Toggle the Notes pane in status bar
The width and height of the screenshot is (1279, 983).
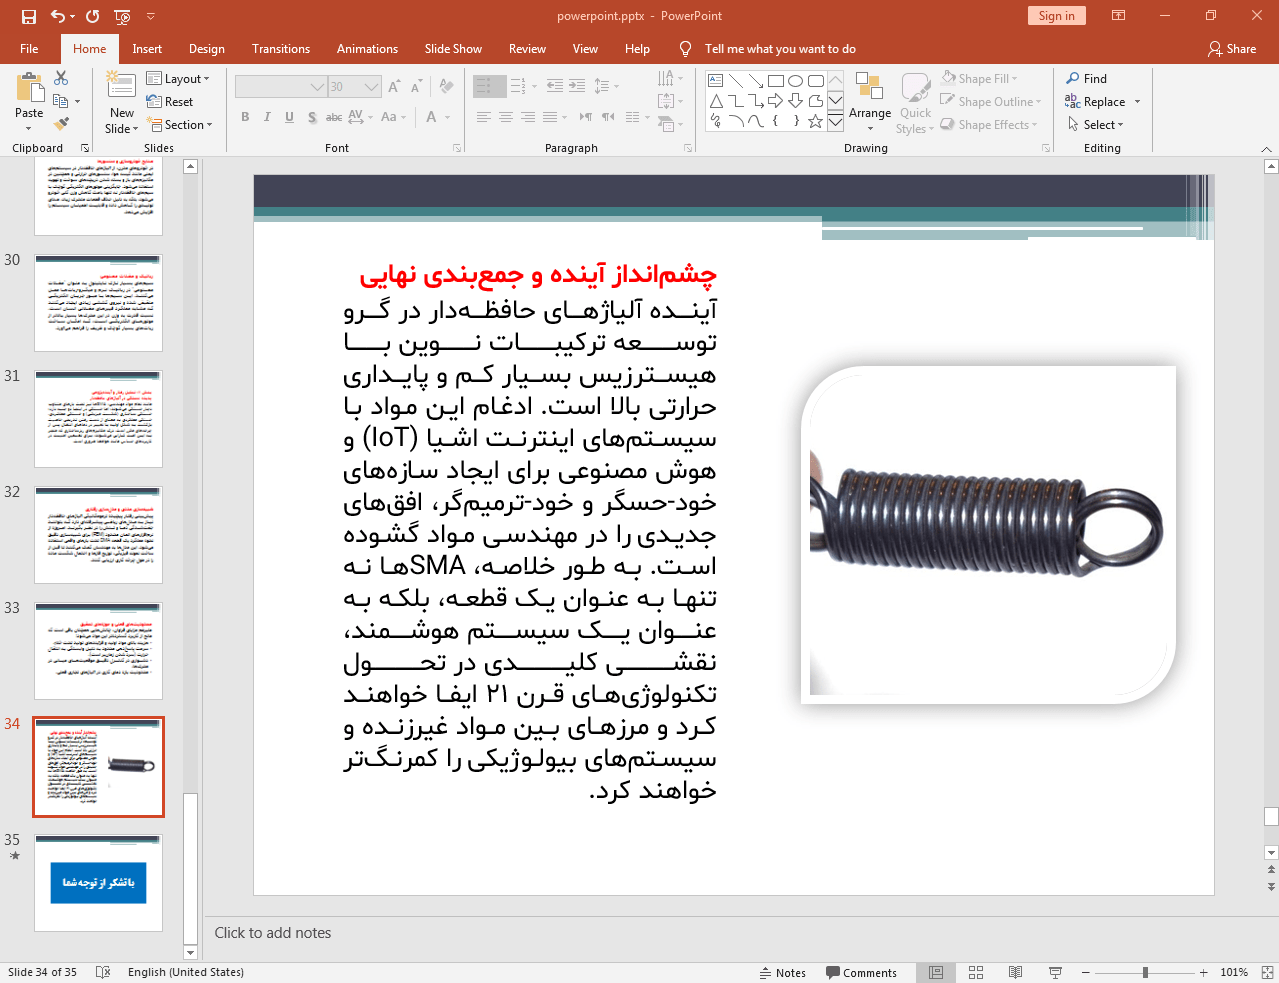[782, 972]
